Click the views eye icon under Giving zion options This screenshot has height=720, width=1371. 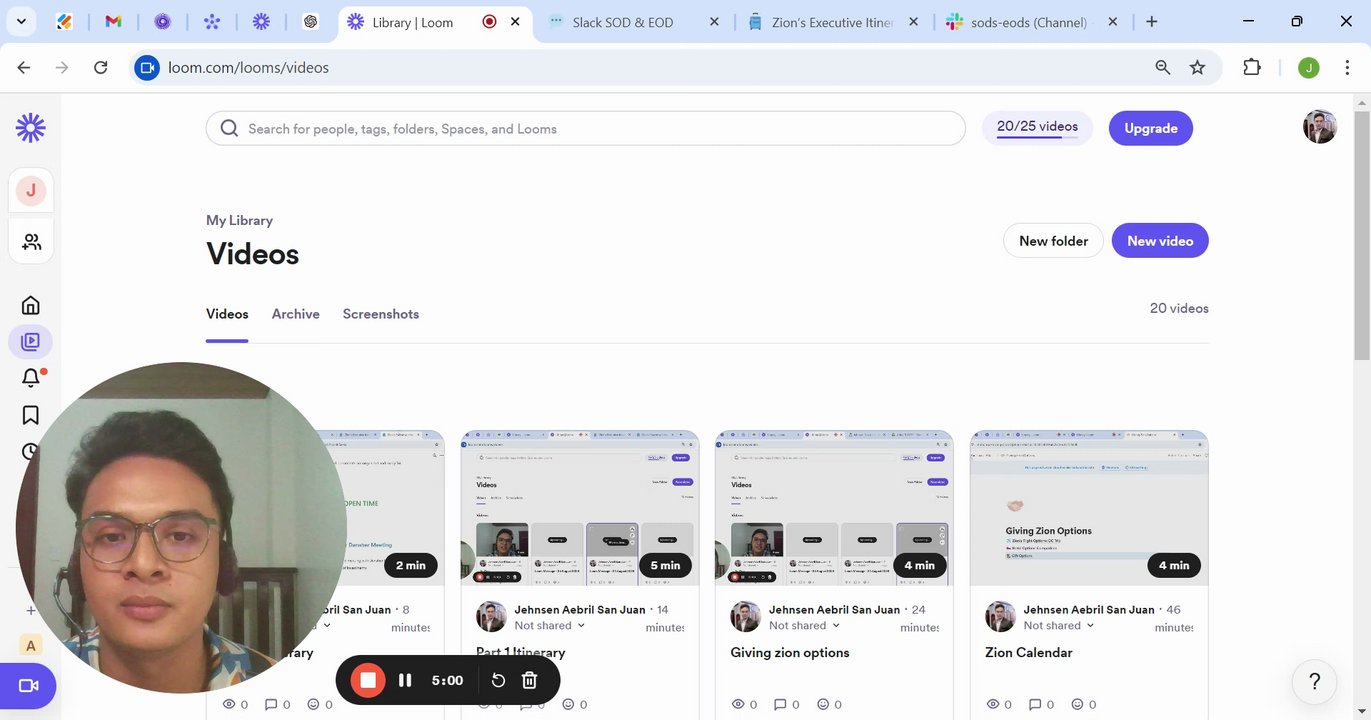pyautogui.click(x=738, y=704)
